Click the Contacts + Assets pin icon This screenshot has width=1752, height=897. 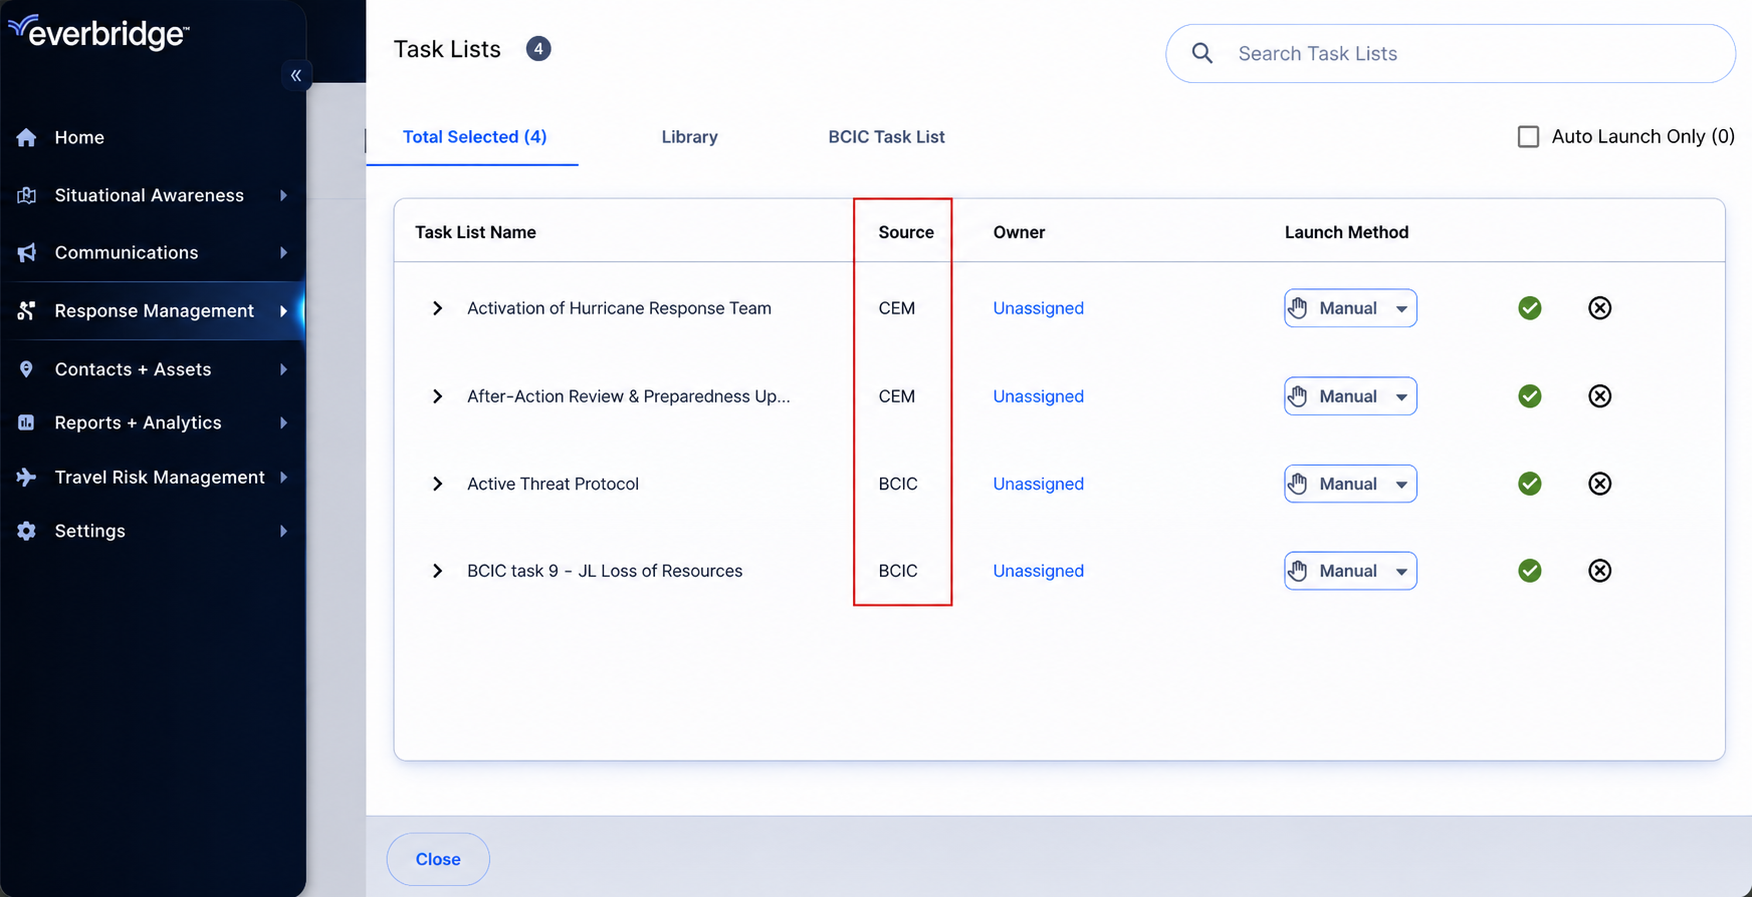tap(27, 369)
